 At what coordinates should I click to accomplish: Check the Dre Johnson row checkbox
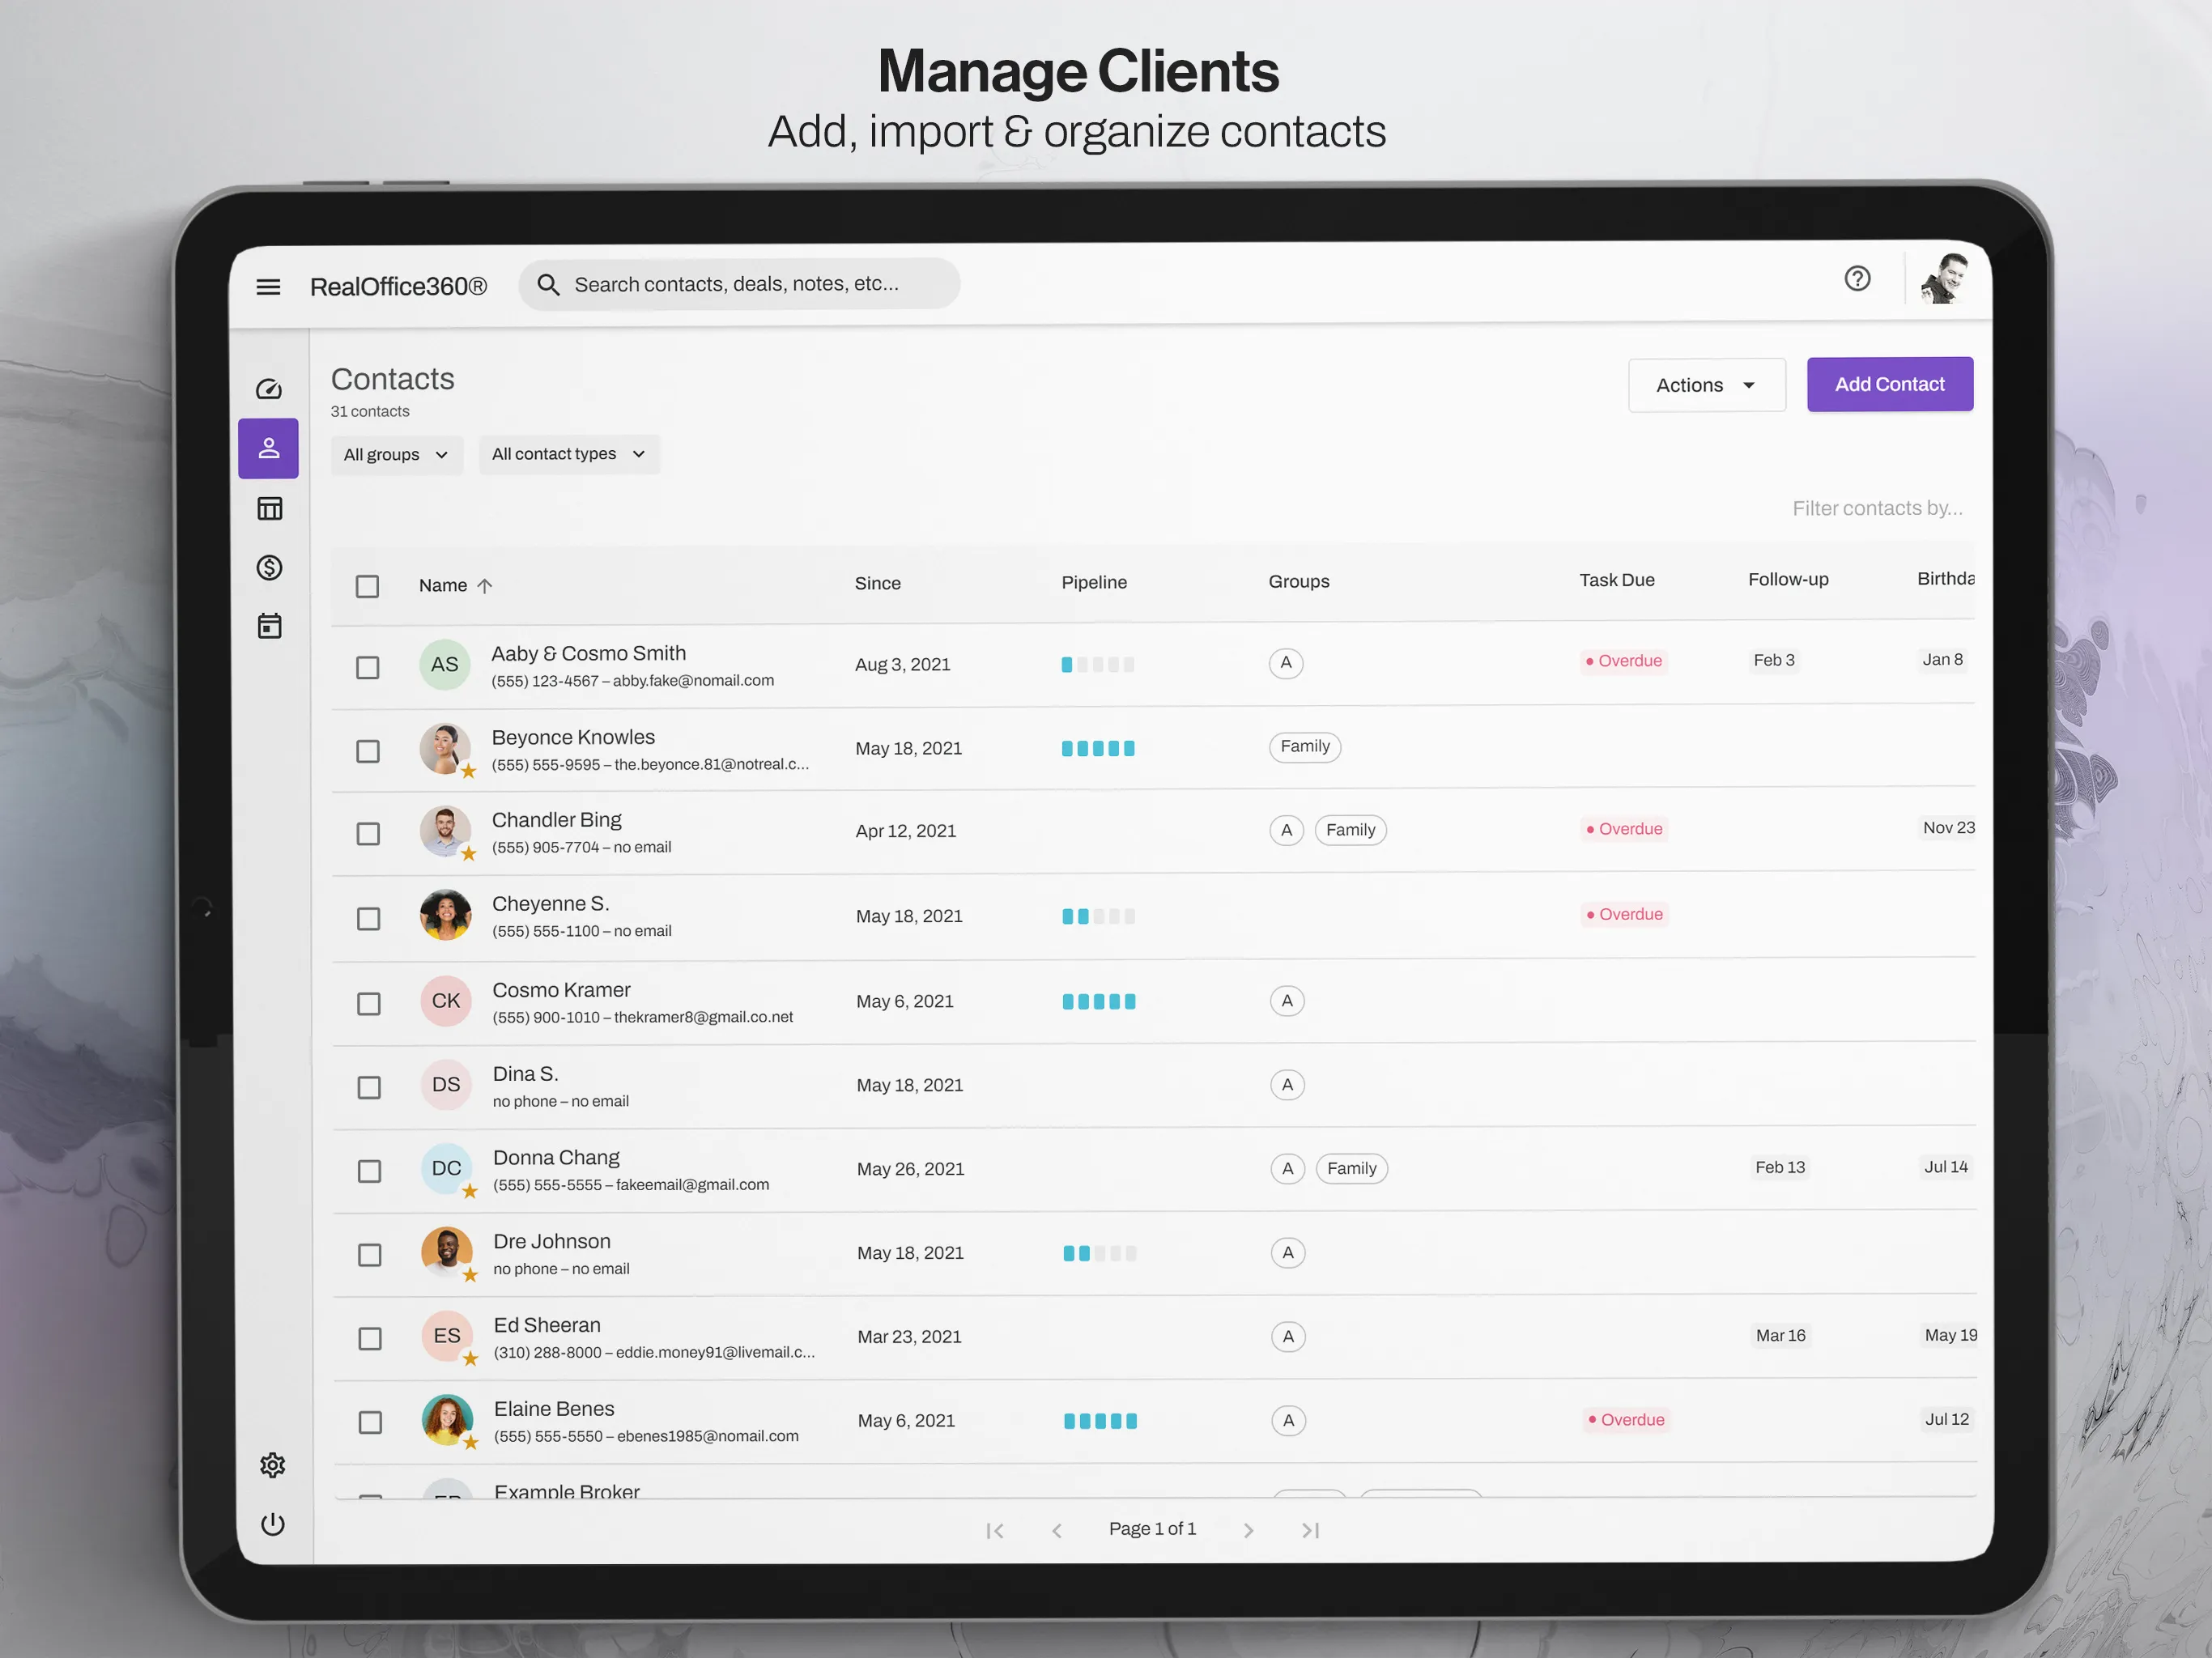pos(370,1255)
